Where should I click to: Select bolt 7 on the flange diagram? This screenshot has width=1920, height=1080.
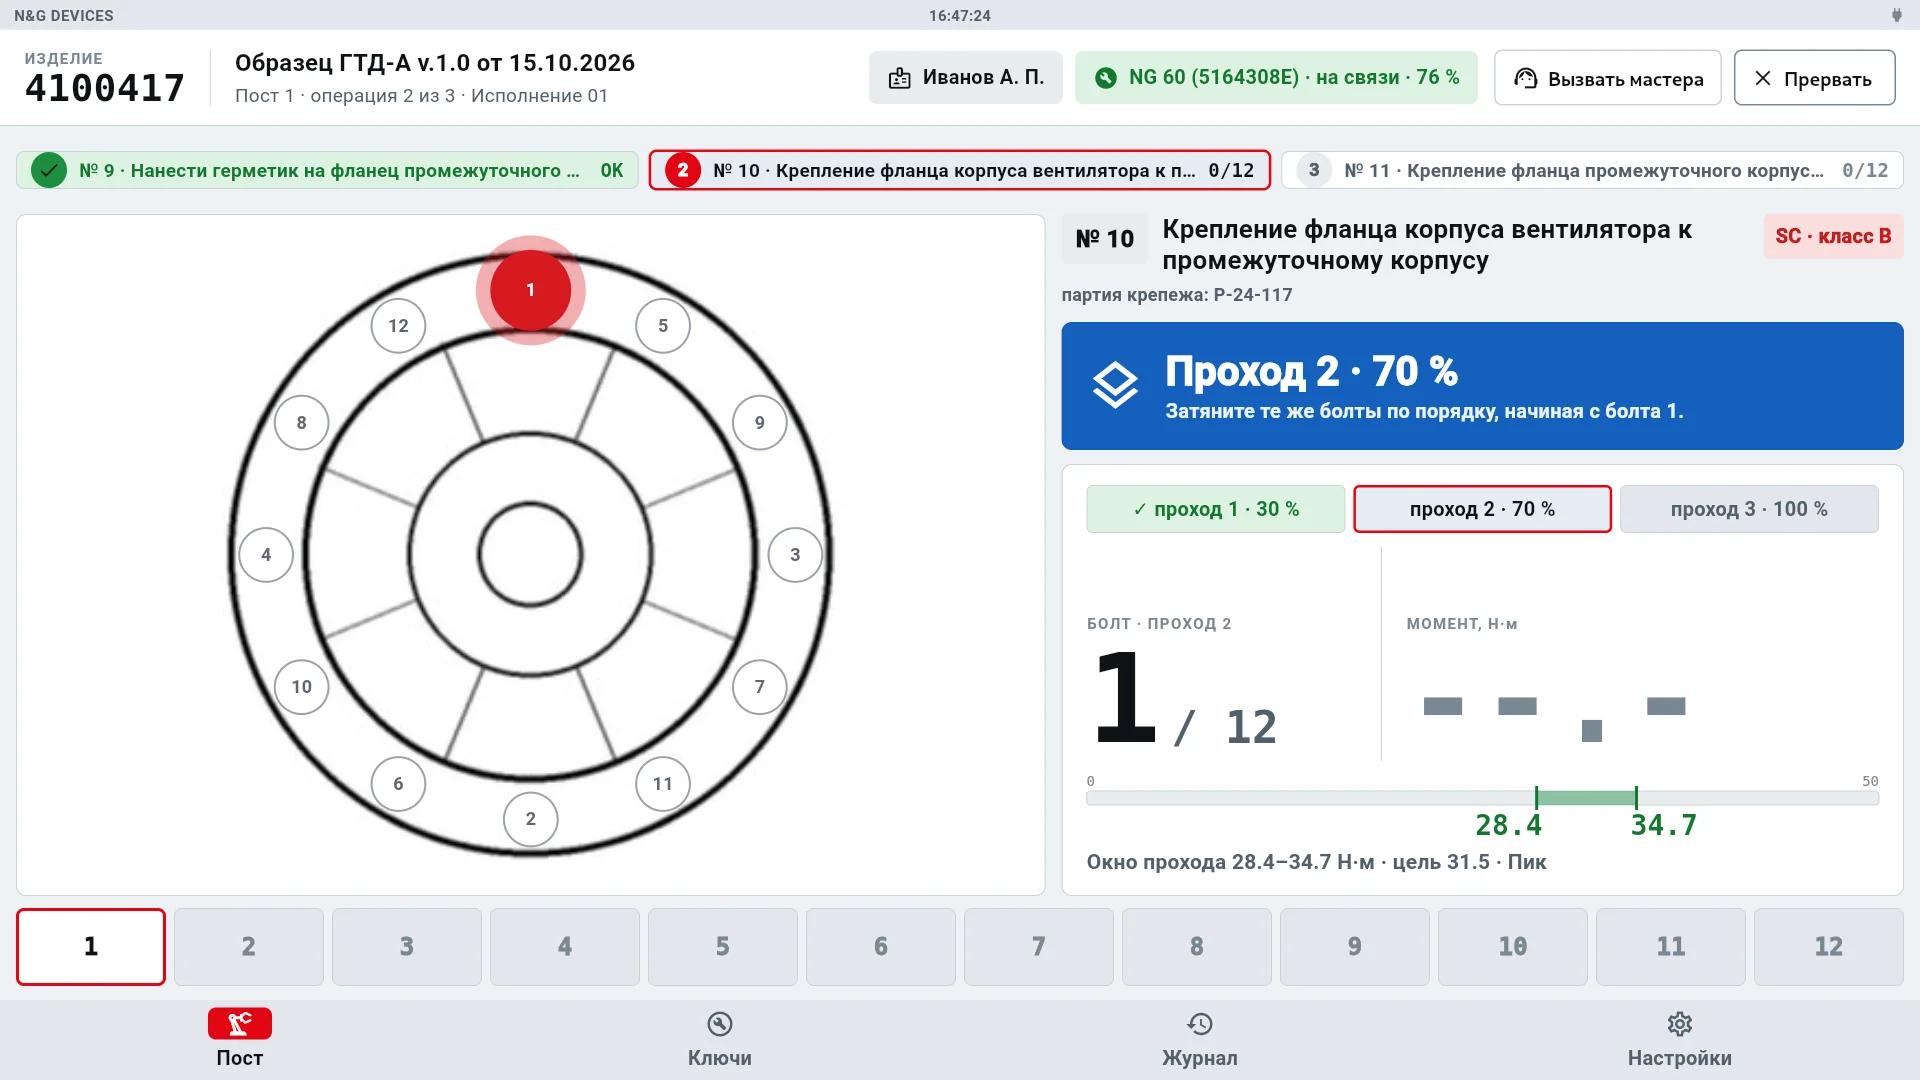tap(760, 687)
